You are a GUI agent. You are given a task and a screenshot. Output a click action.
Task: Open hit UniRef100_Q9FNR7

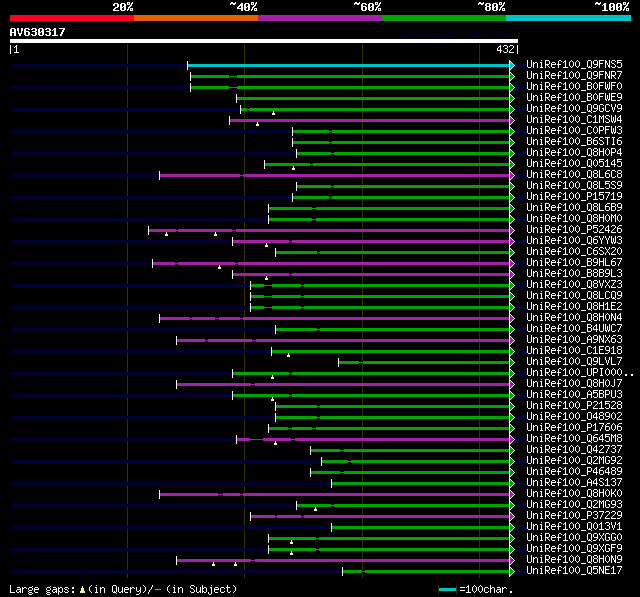click(574, 75)
